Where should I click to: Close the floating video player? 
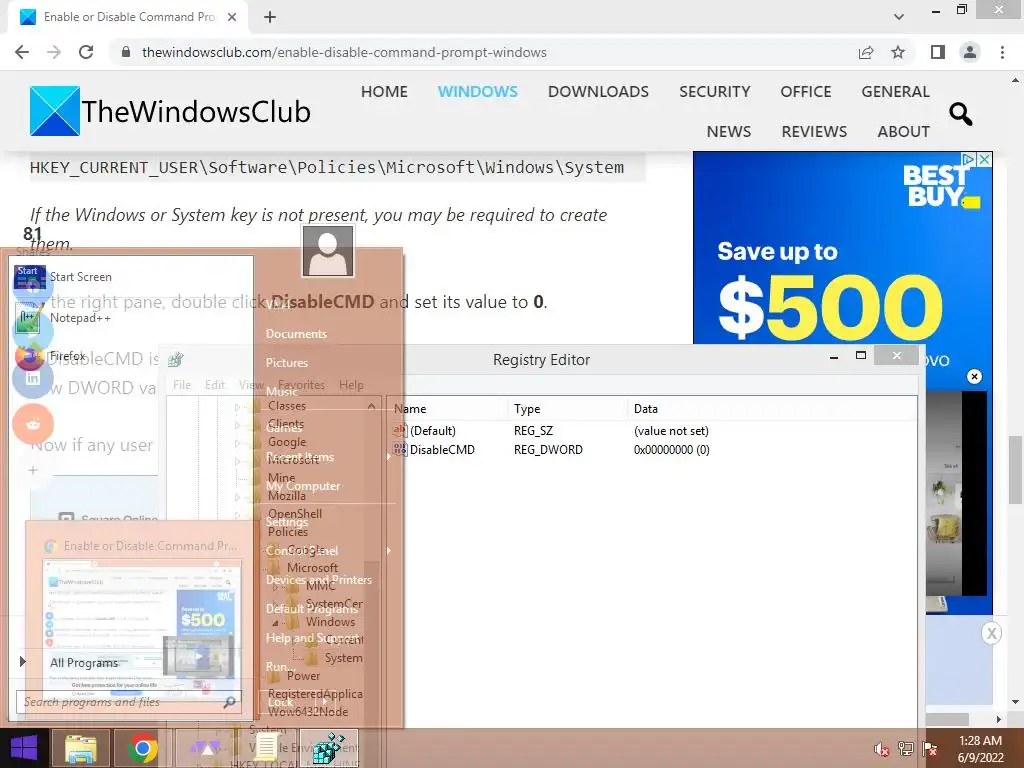click(x=974, y=376)
